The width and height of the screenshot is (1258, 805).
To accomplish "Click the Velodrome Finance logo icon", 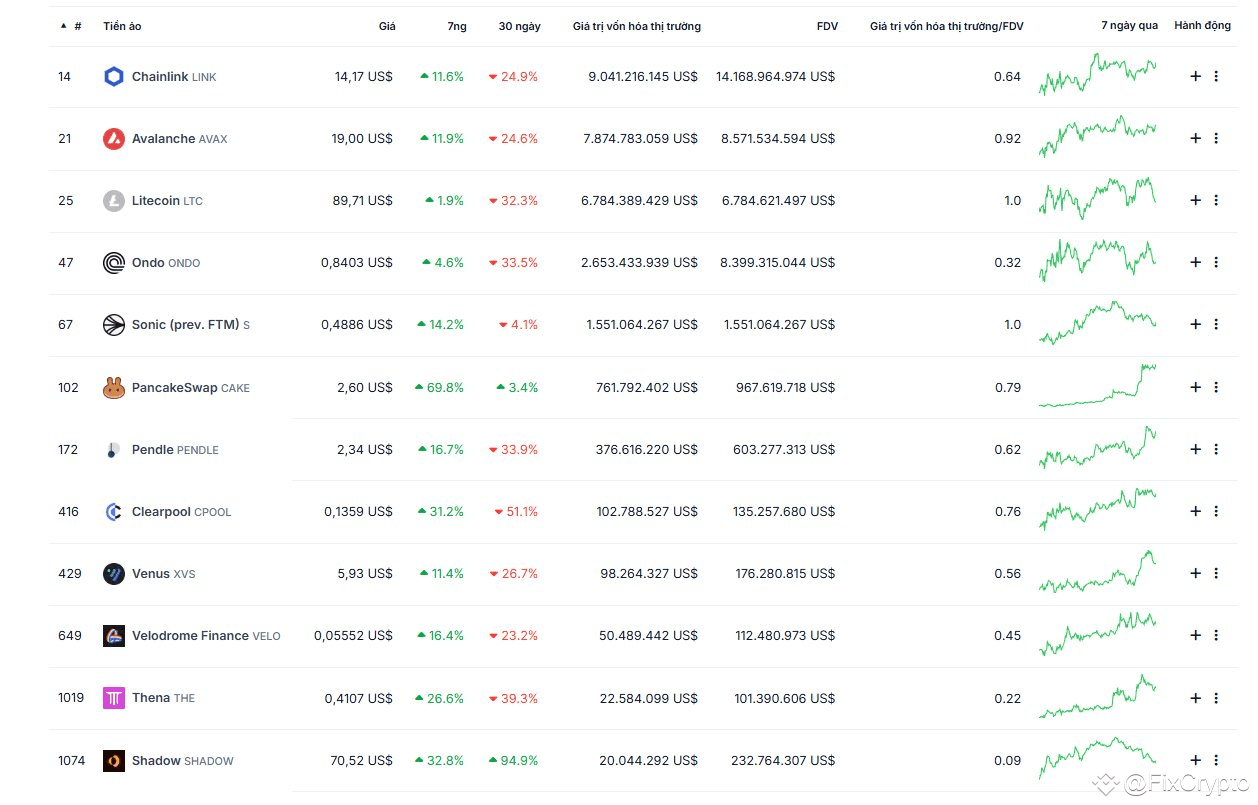I will pyautogui.click(x=113, y=635).
